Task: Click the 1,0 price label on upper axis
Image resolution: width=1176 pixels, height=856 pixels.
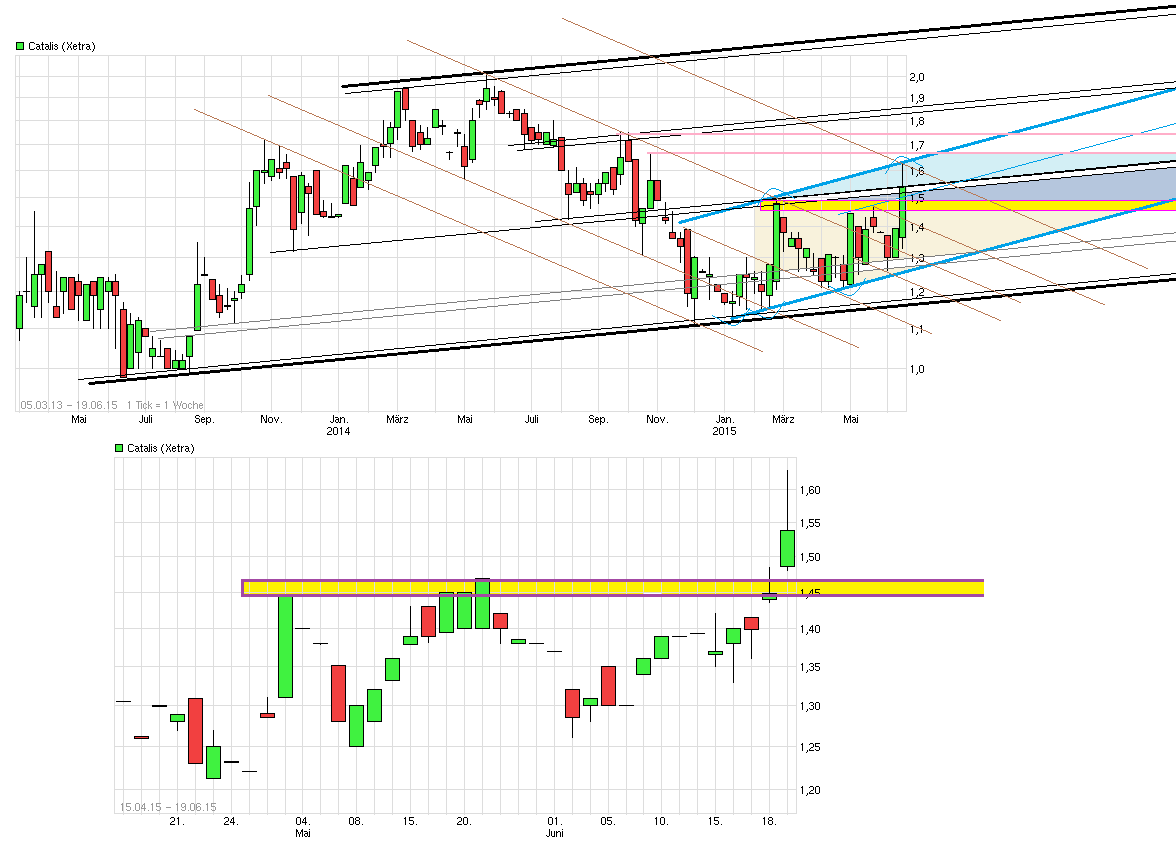Action: [916, 369]
